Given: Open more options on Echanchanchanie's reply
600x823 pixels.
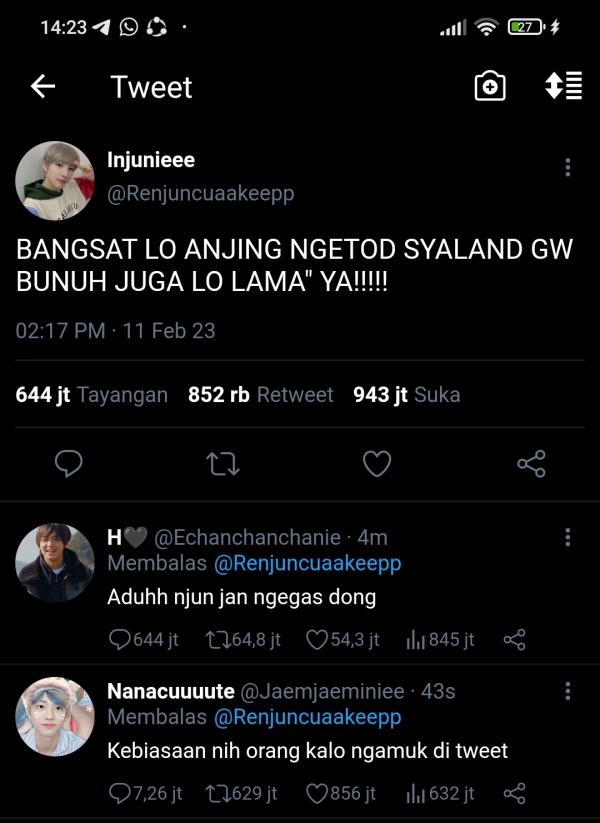Looking at the screenshot, I should pos(567,538).
